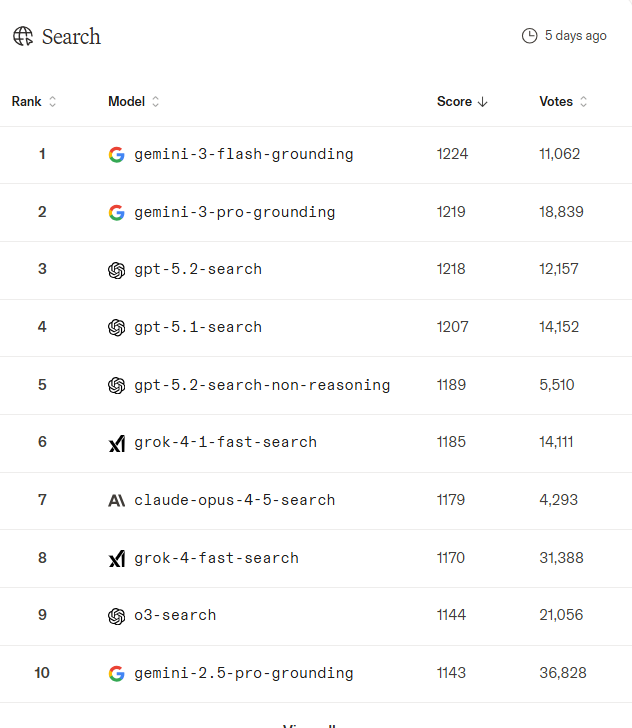Toggle sort arrows next to Rank header
The height and width of the screenshot is (728, 632).
click(52, 101)
